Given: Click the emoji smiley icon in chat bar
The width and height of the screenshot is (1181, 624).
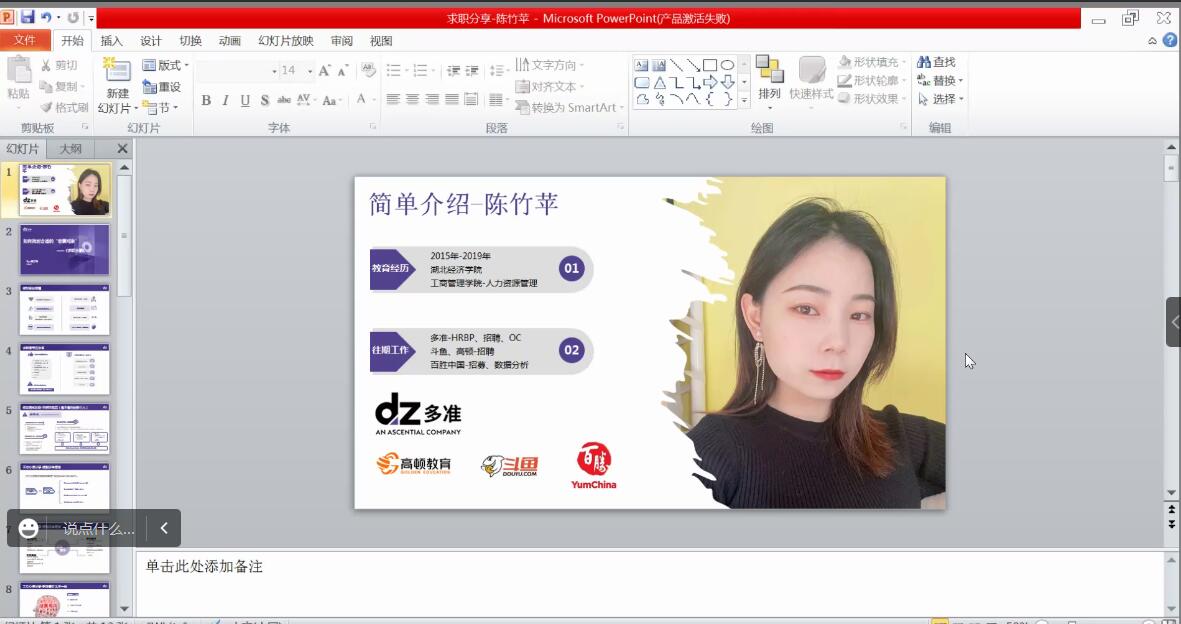Looking at the screenshot, I should click(x=29, y=528).
